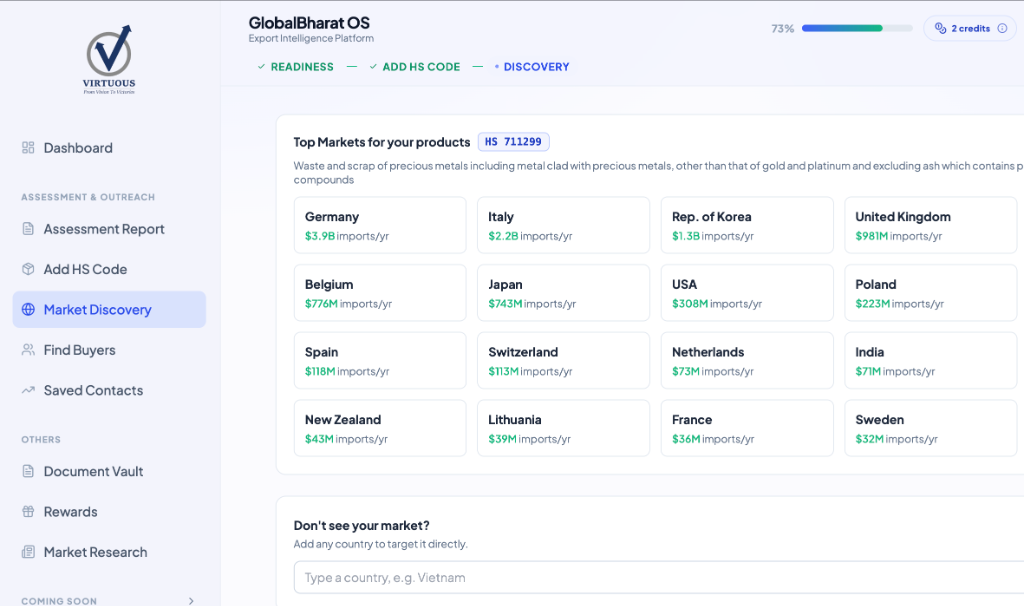This screenshot has width=1024, height=606.
Task: Open Market Research page
Action: 109,552
